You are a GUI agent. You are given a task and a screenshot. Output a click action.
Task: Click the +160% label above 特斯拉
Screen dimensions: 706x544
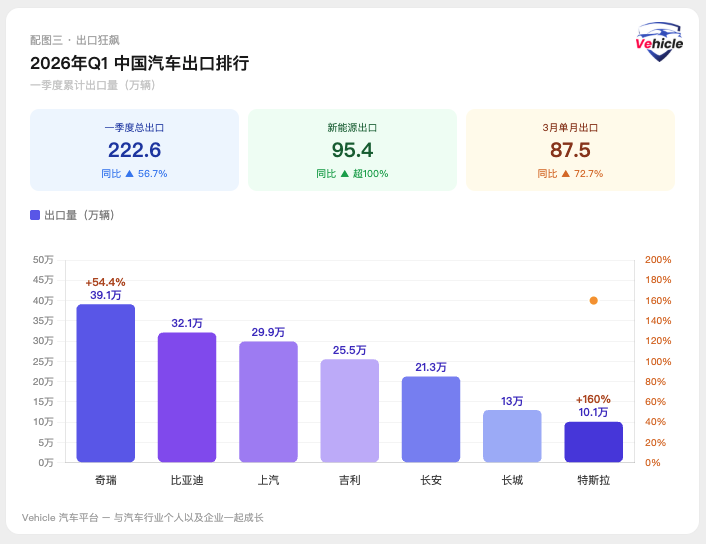tap(593, 399)
